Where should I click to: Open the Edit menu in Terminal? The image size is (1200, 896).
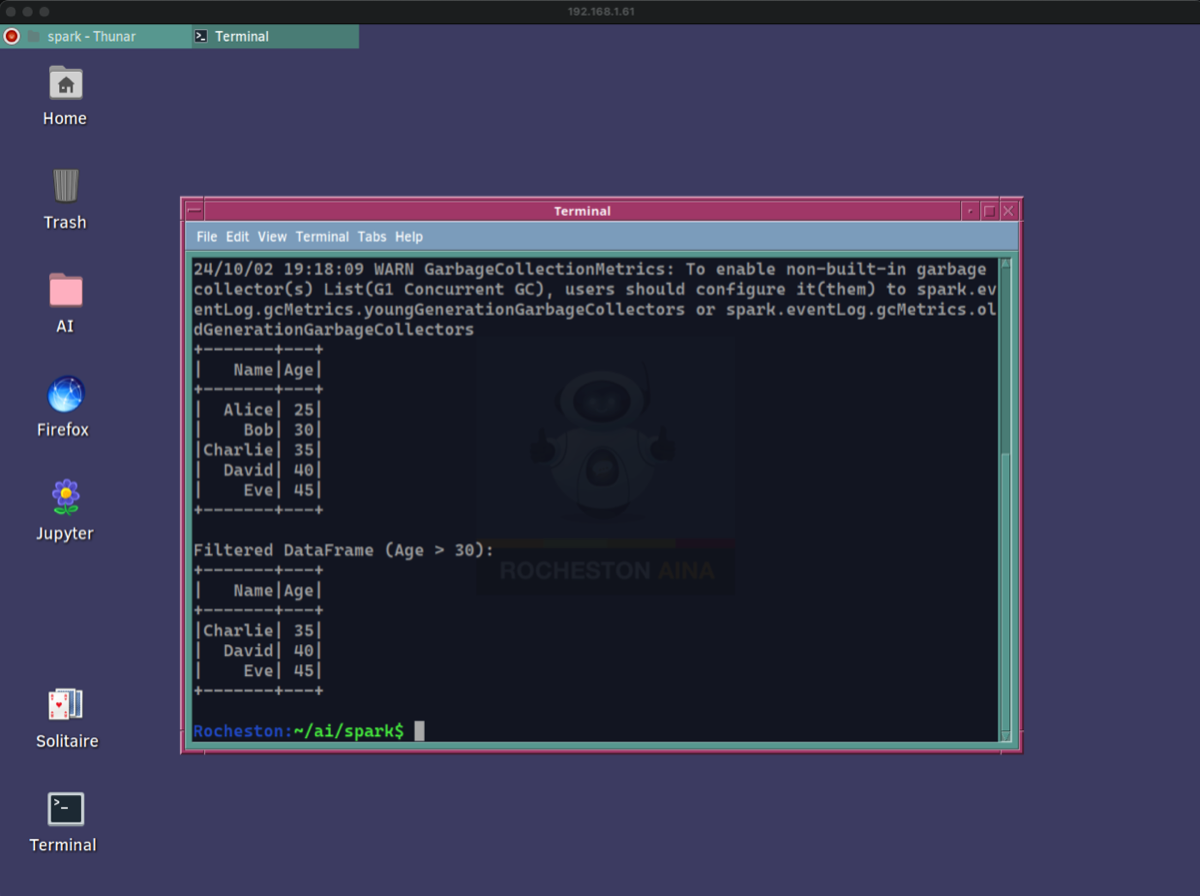coord(237,237)
